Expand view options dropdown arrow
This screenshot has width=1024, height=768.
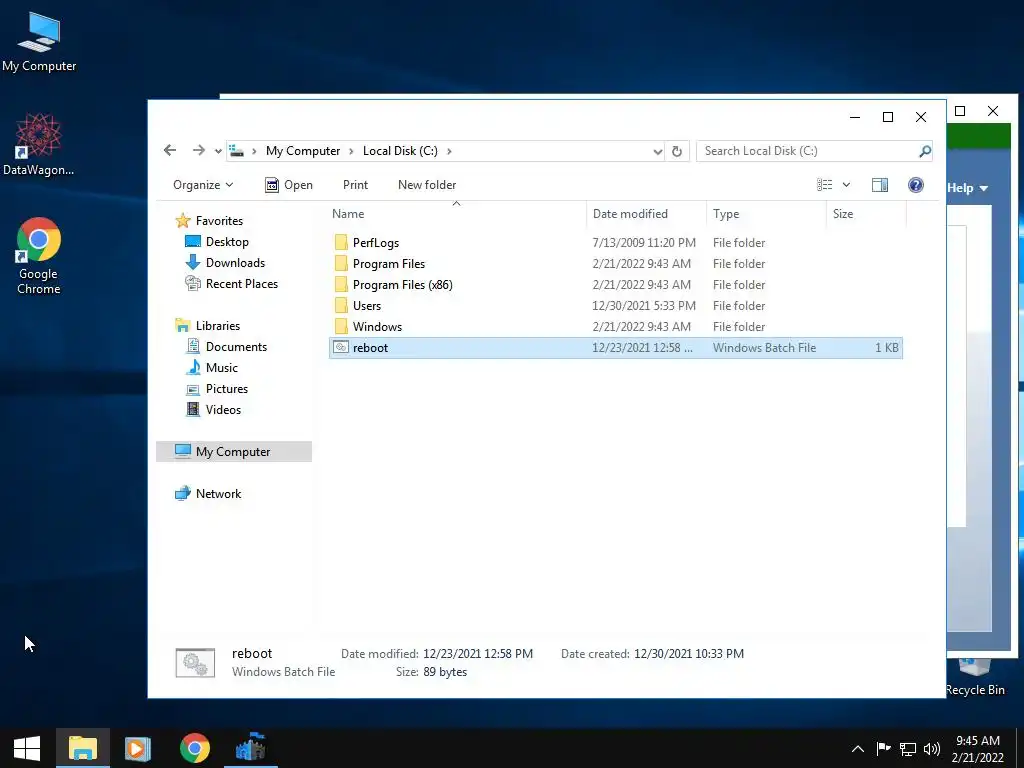point(846,185)
